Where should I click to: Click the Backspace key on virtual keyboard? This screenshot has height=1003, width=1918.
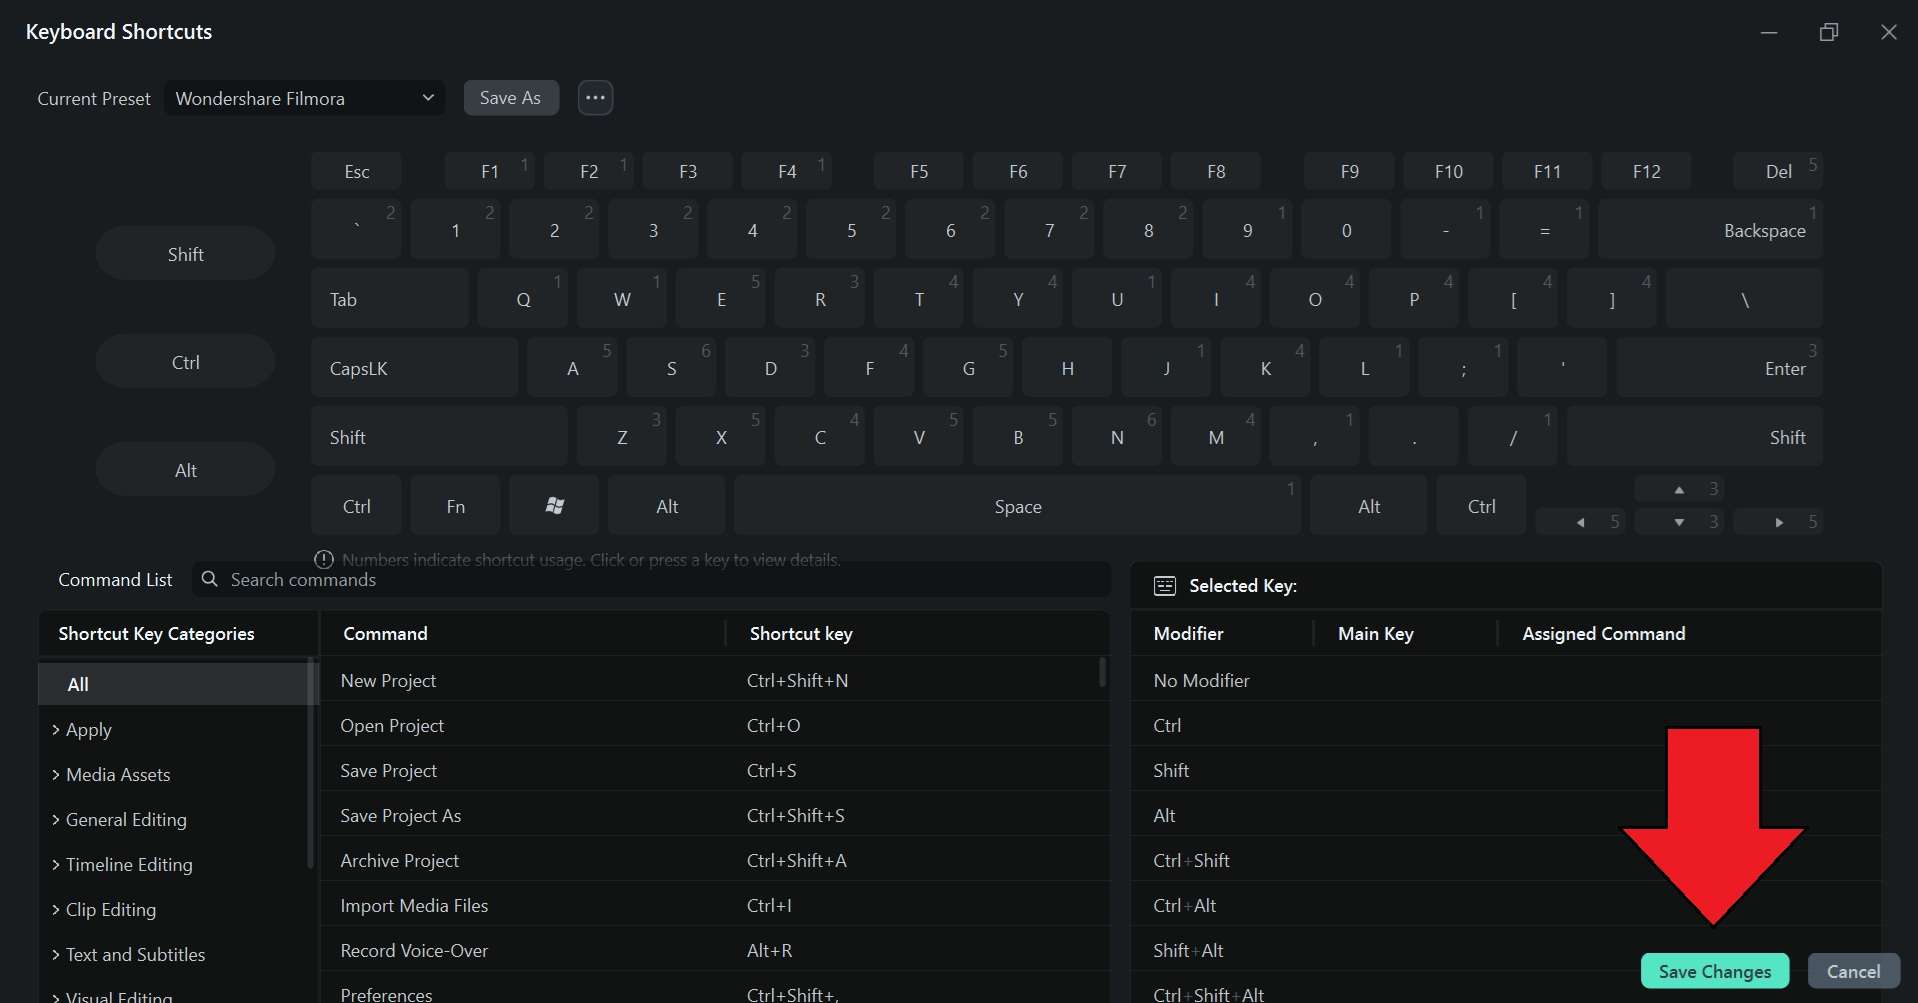point(1710,229)
